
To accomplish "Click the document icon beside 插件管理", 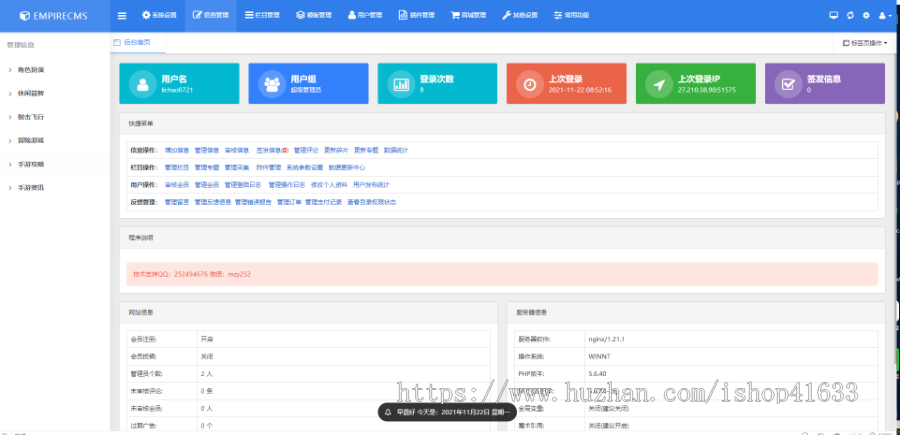I will pos(403,15).
